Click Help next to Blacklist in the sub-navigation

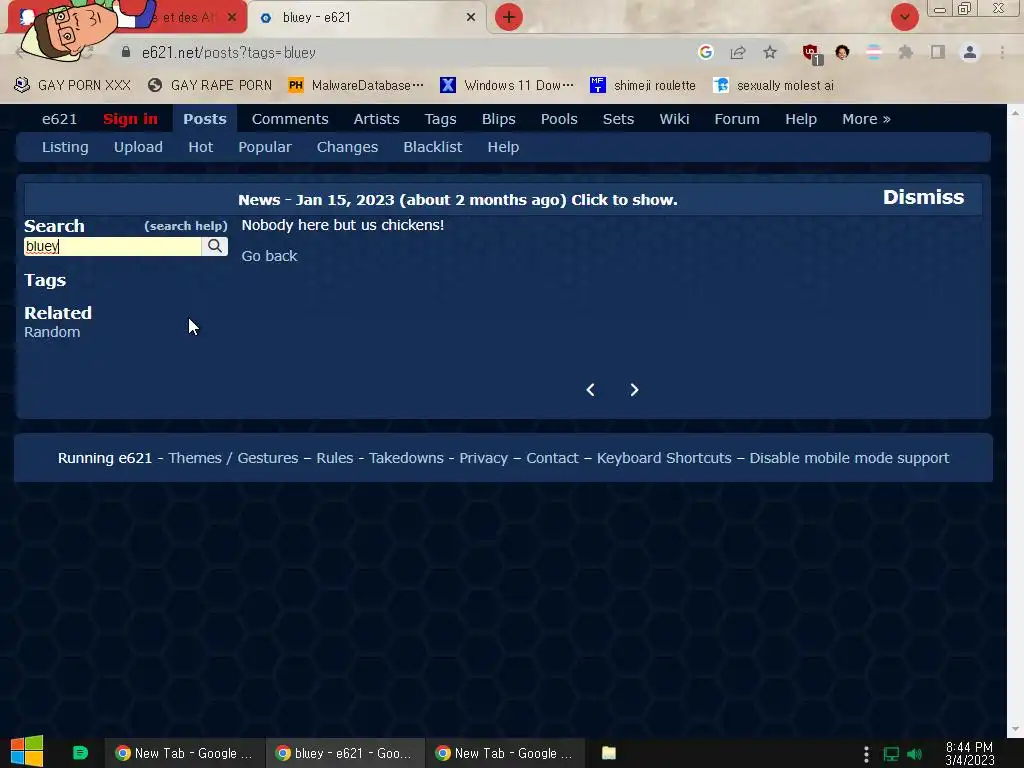[503, 147]
